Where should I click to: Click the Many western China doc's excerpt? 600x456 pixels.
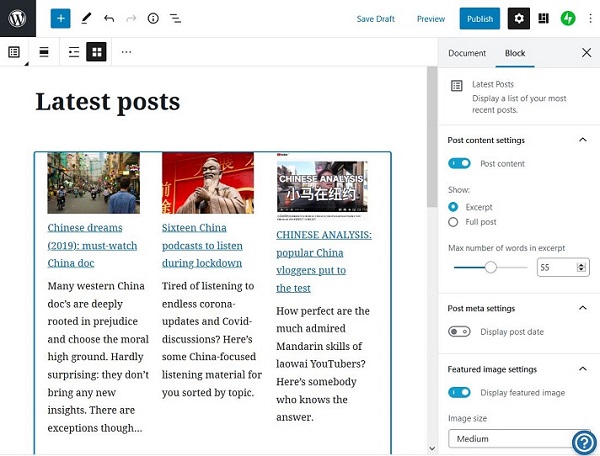[98, 357]
